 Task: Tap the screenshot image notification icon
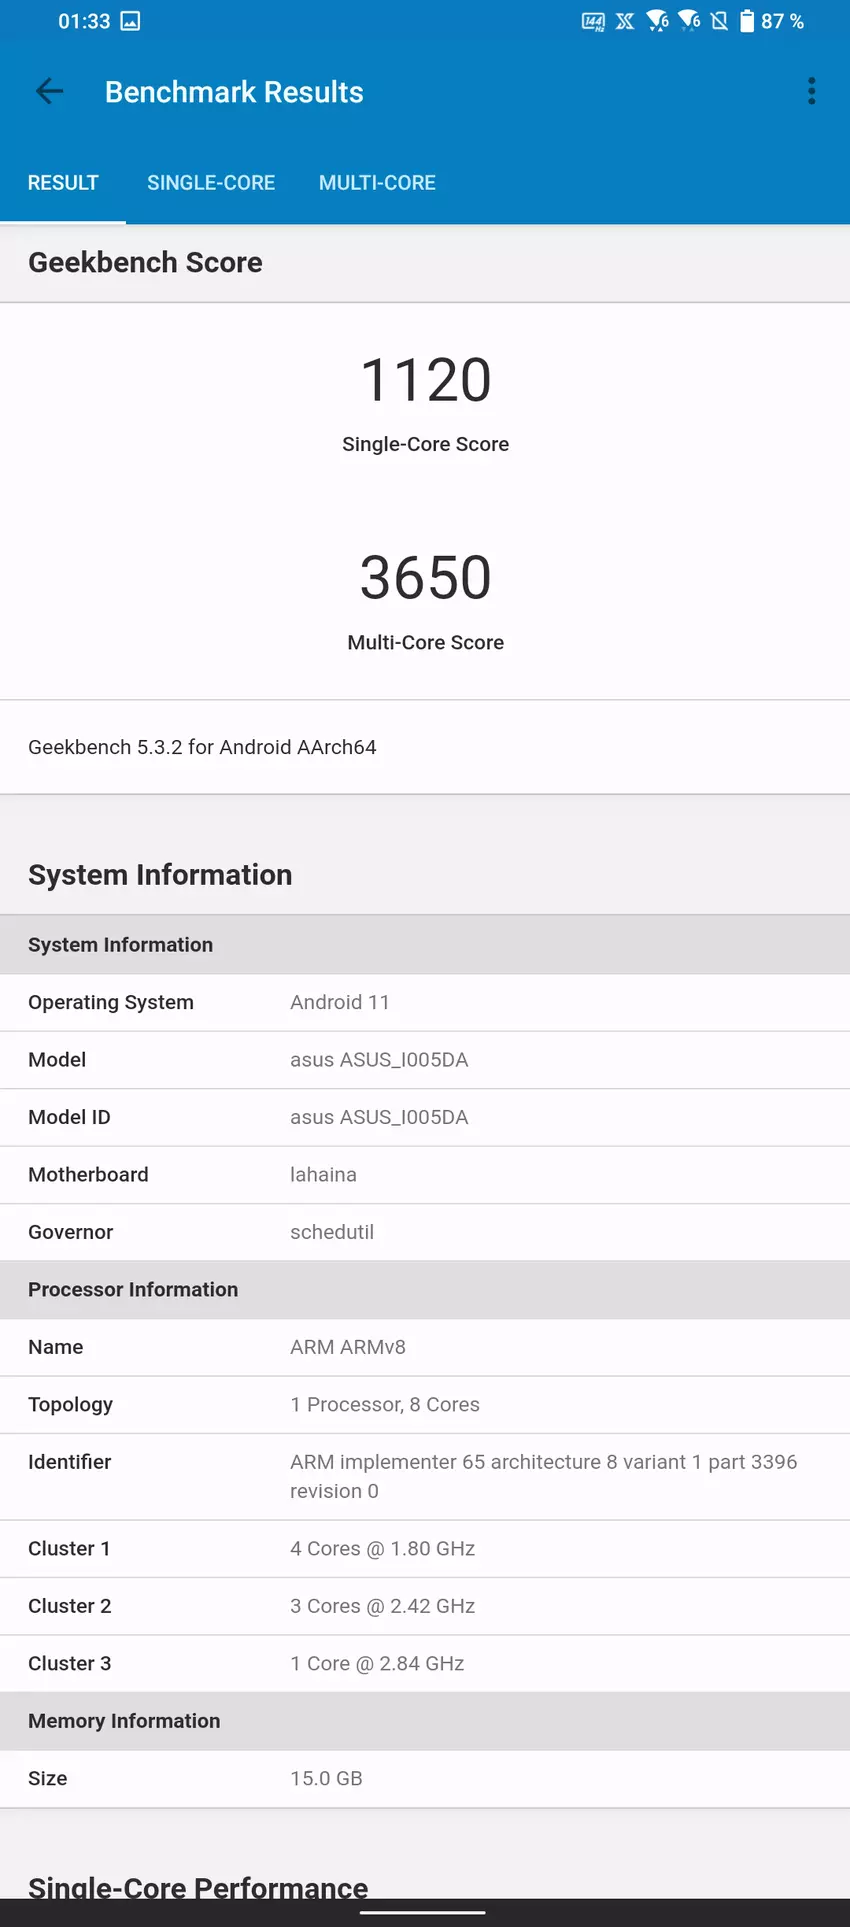tap(130, 21)
